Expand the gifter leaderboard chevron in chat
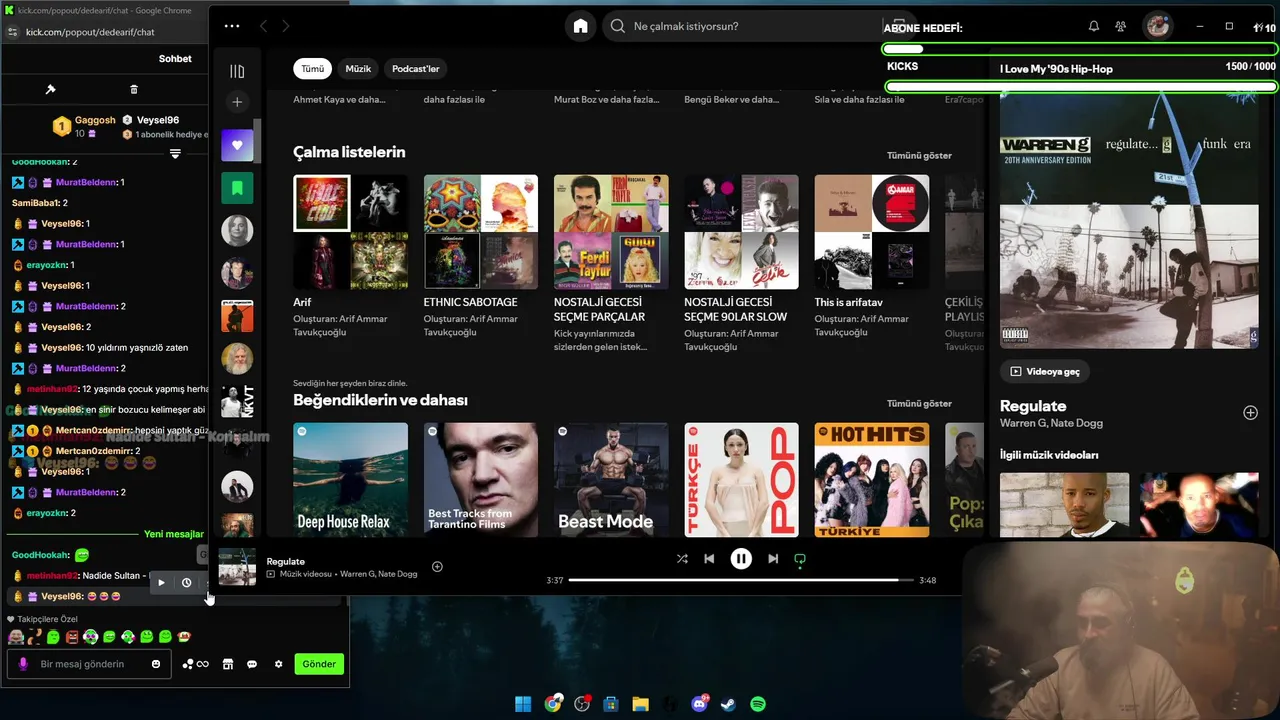 (x=175, y=154)
